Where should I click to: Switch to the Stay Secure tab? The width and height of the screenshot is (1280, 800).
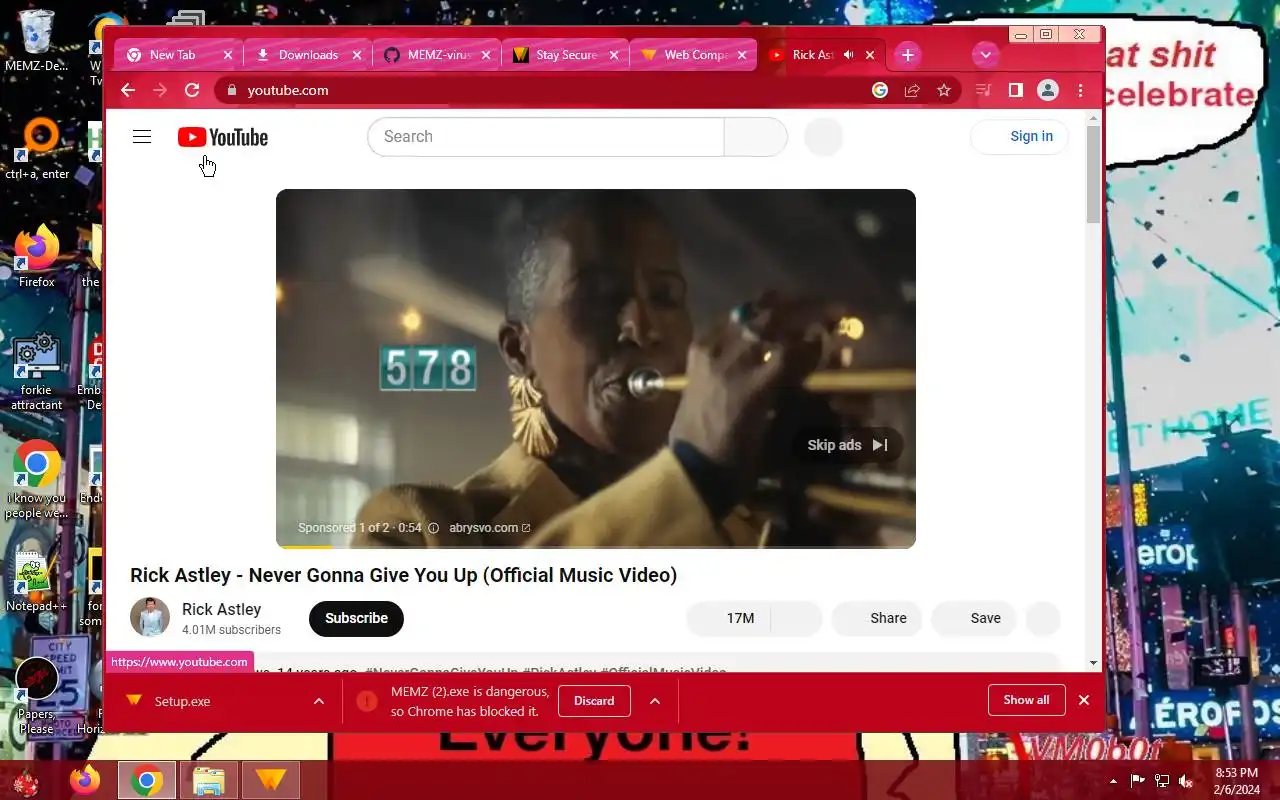coord(565,55)
